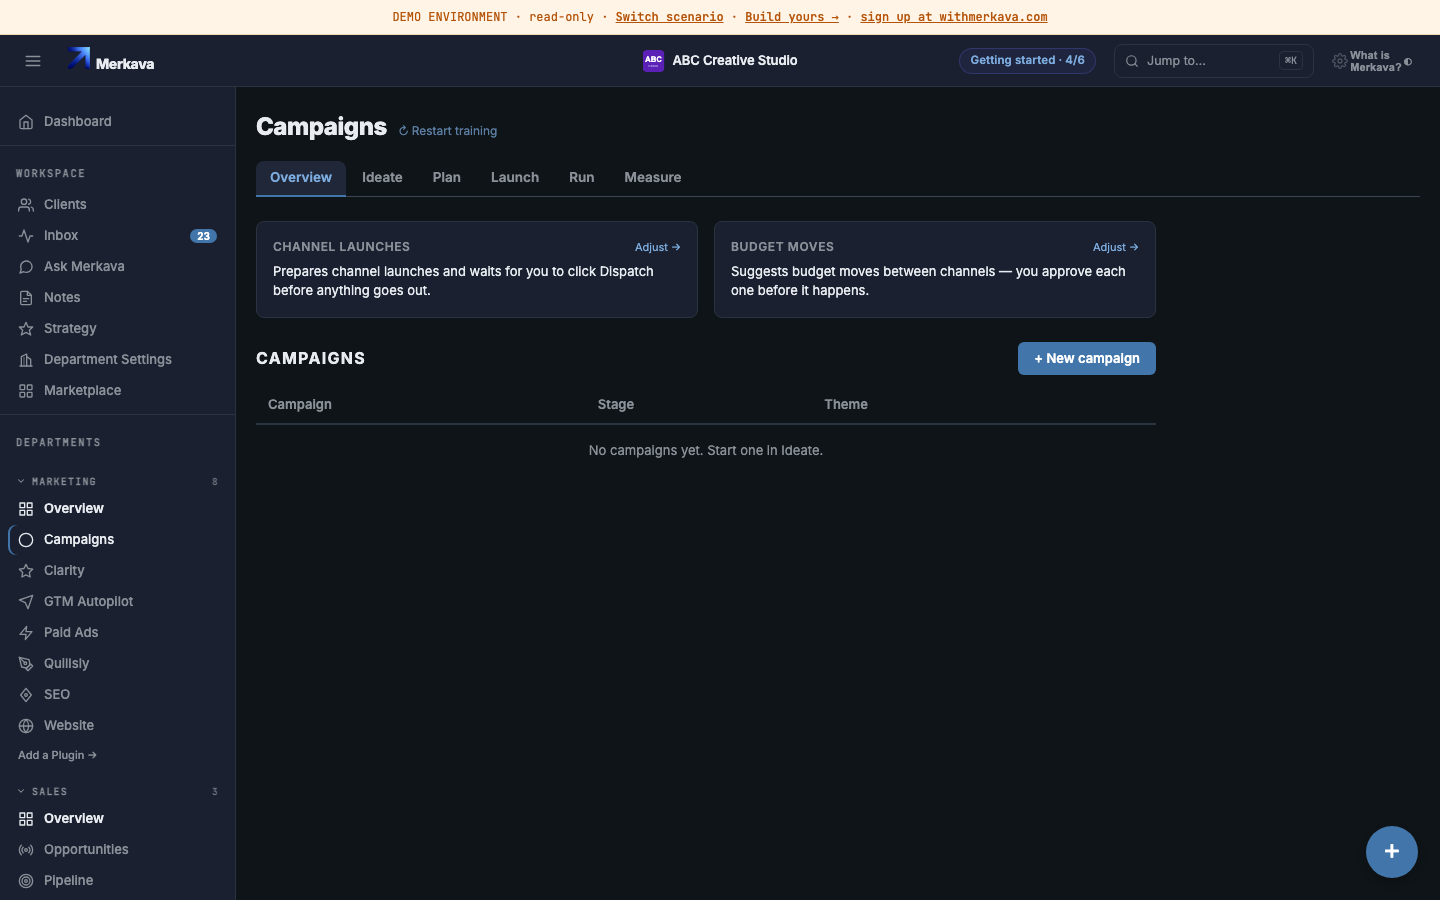
Task: Click the Paid Ads lightning icon
Action: point(26,633)
